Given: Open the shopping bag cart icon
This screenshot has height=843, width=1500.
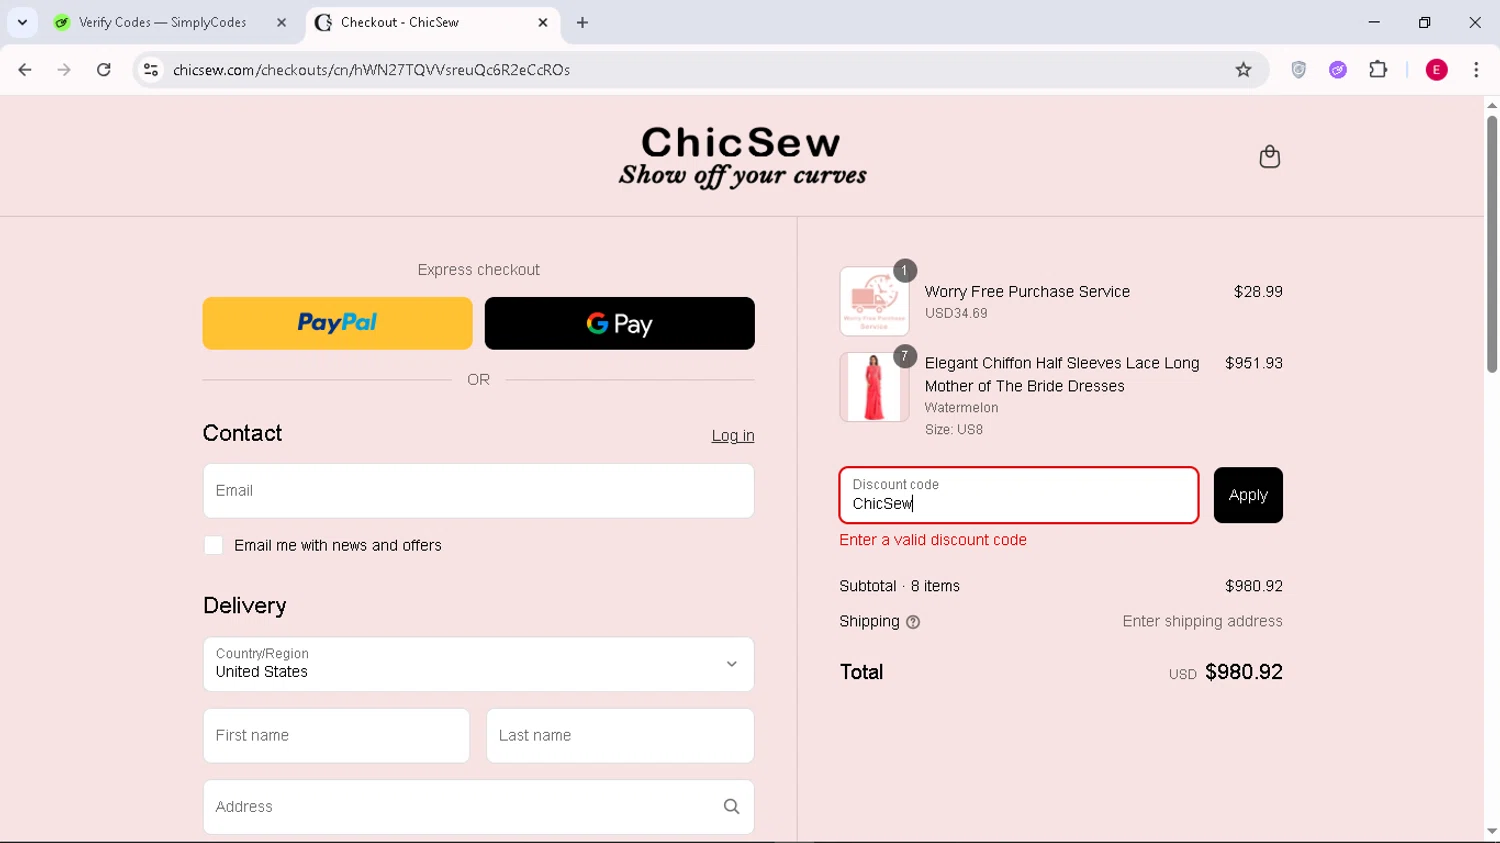Looking at the screenshot, I should (x=1269, y=157).
